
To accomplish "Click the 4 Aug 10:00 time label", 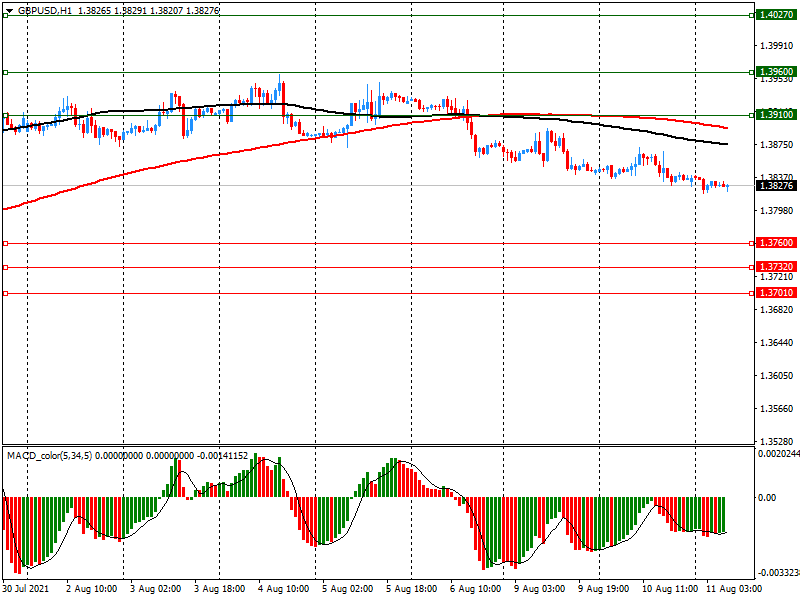I will pyautogui.click(x=284, y=588).
